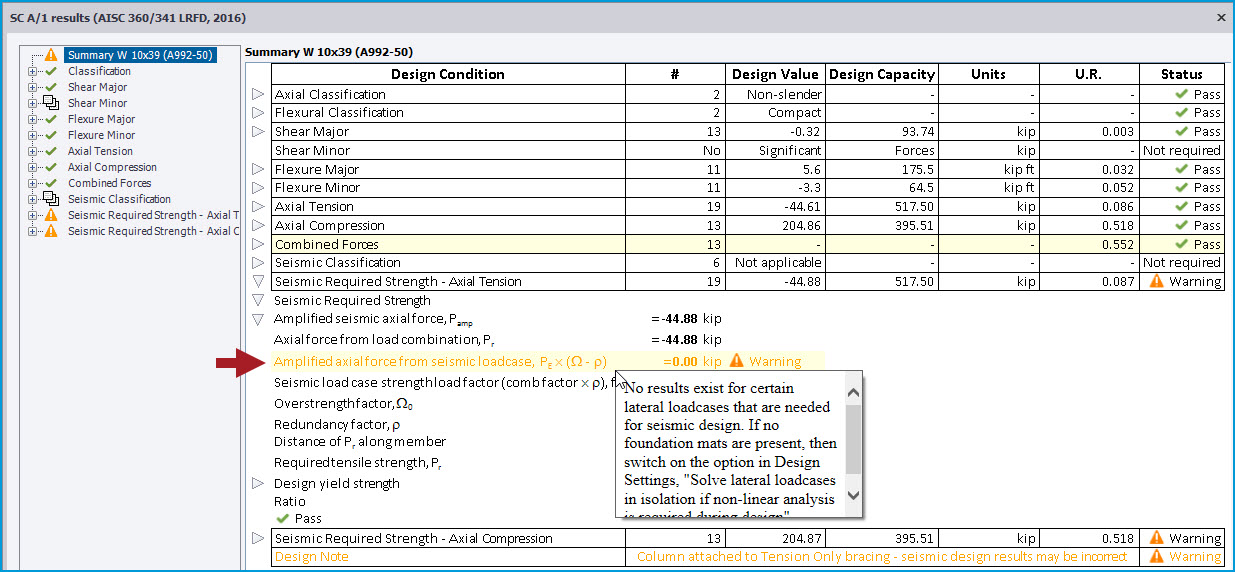
Task: Click the Seismic Classification tree node icon
Action: (x=51, y=199)
